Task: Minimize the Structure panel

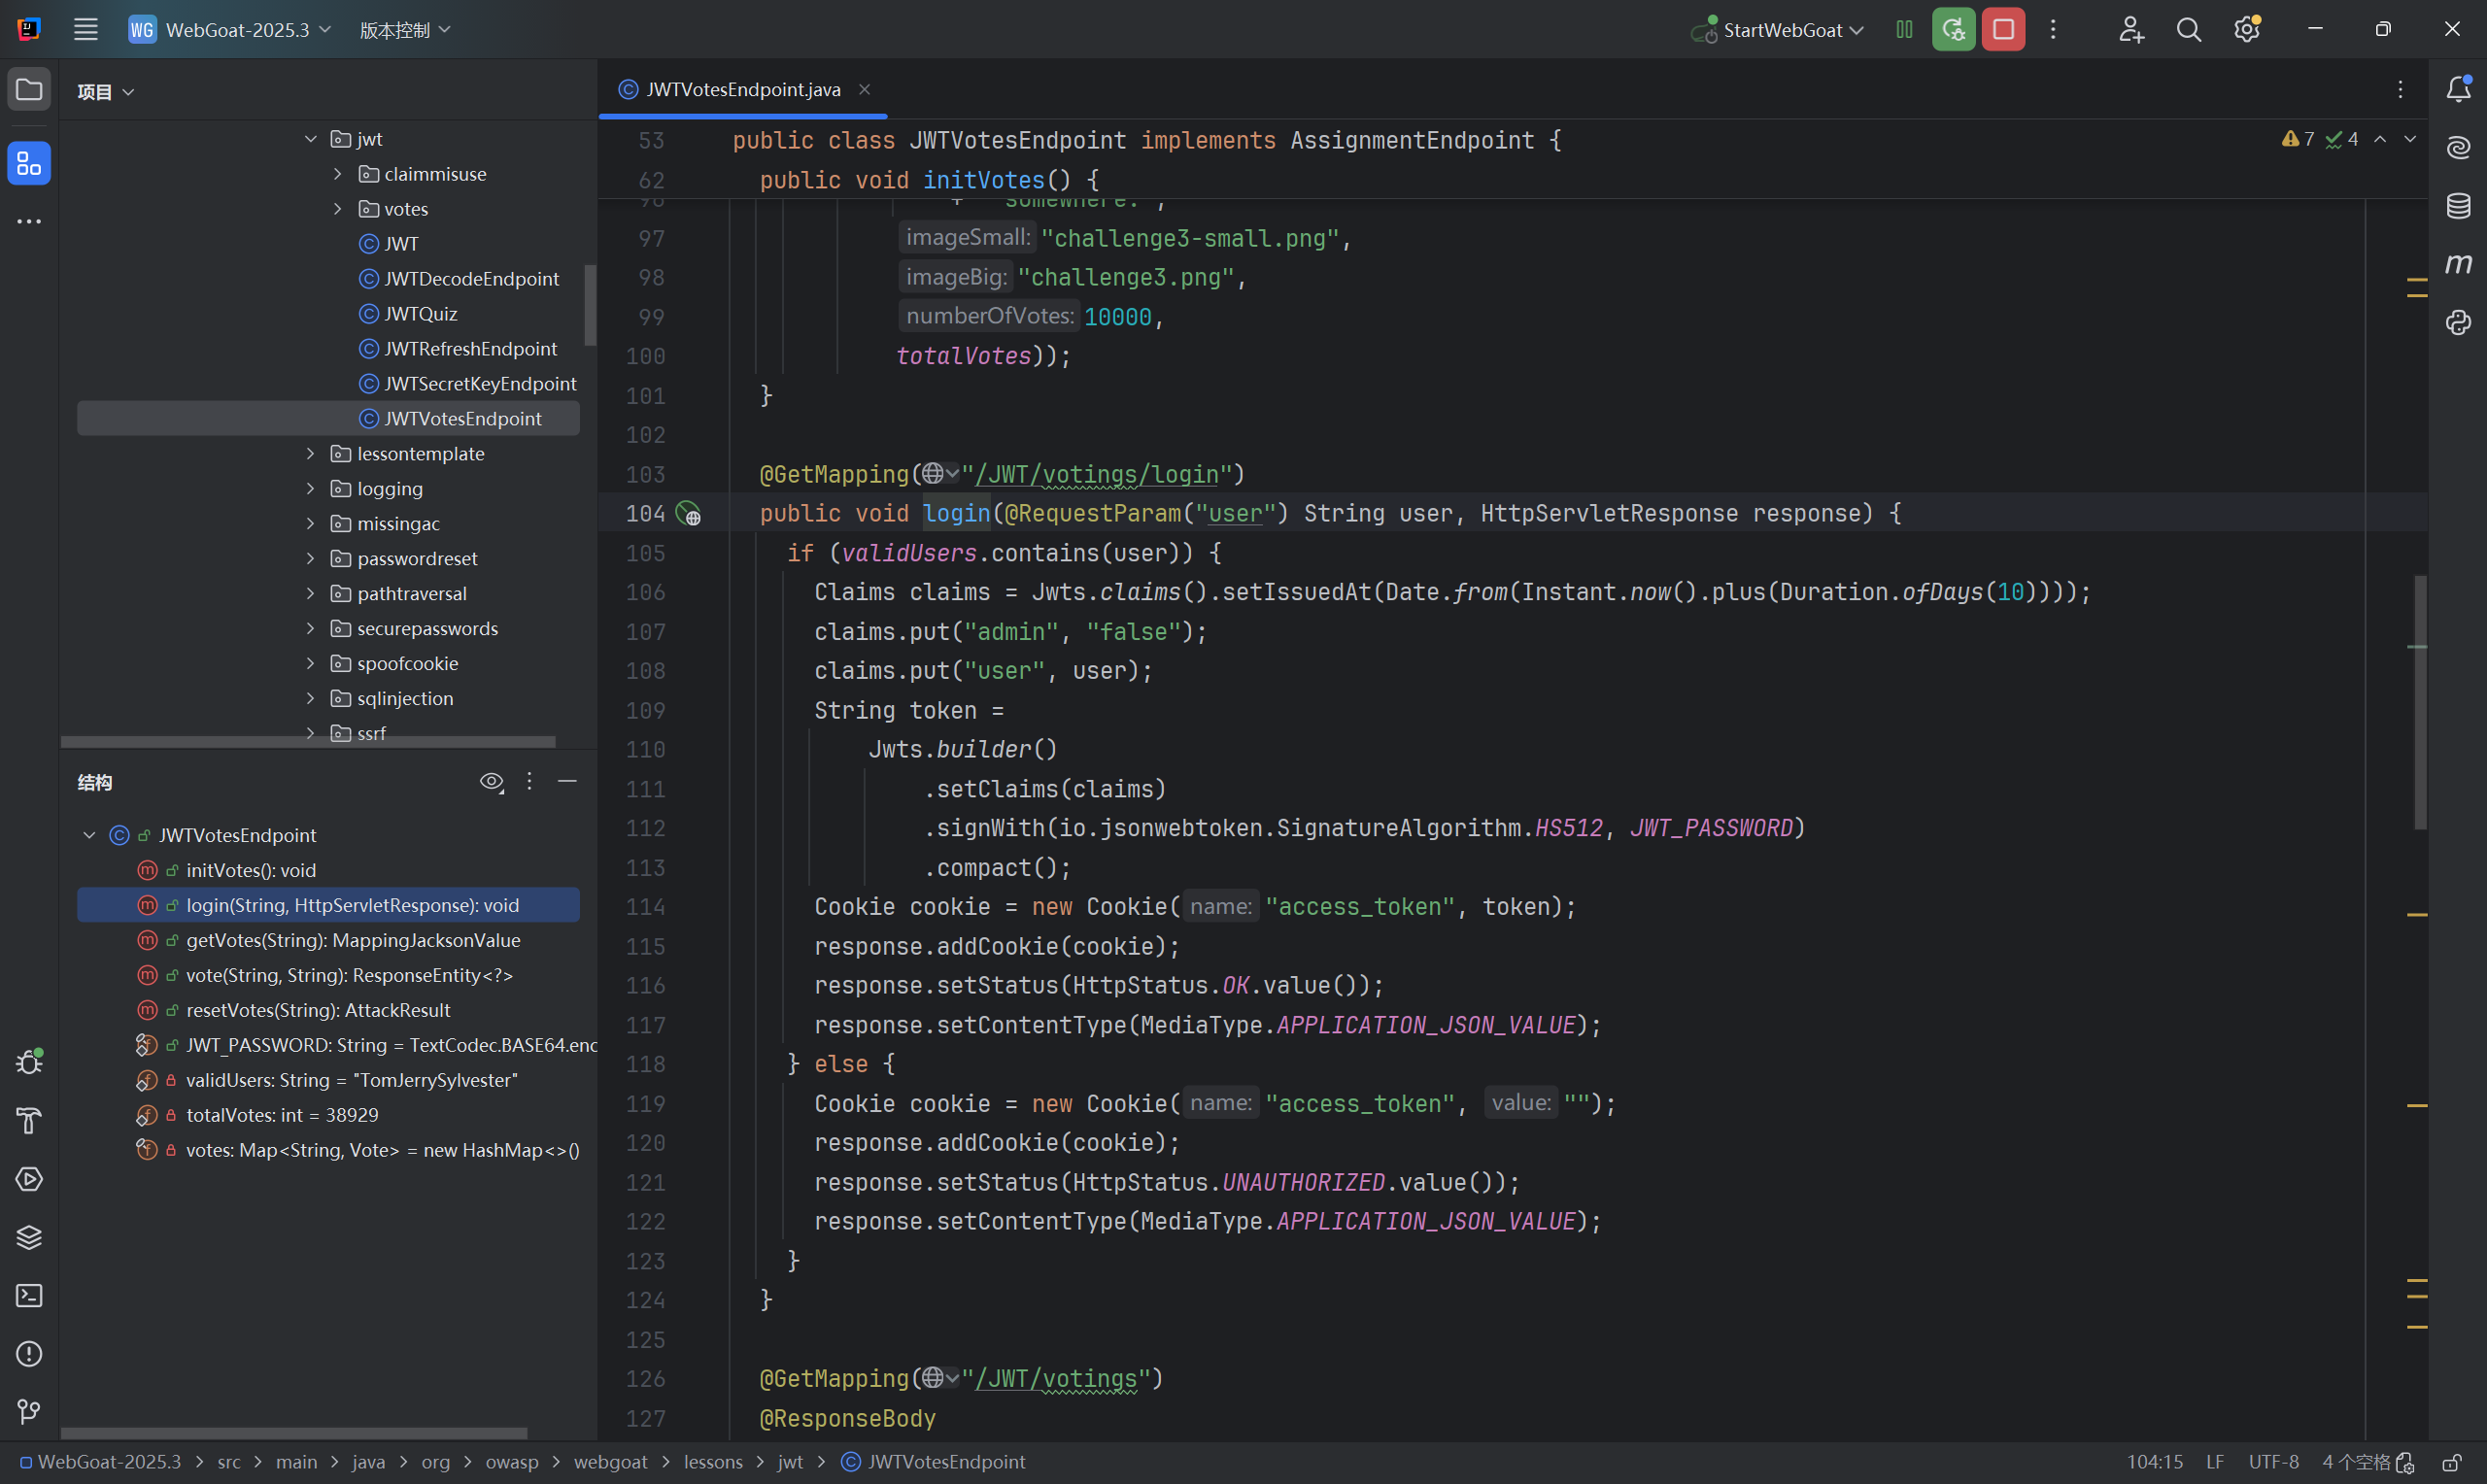Action: point(567,781)
